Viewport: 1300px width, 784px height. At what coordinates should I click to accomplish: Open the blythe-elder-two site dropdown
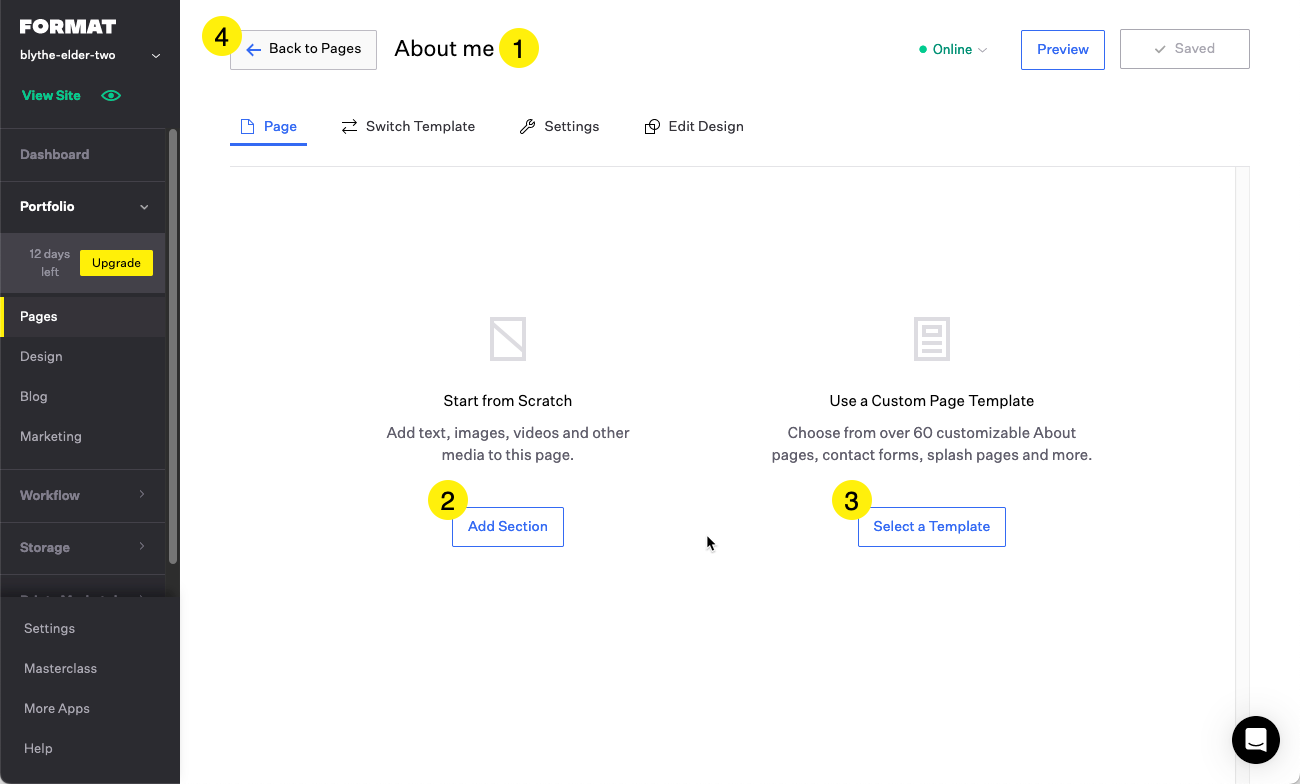point(155,54)
